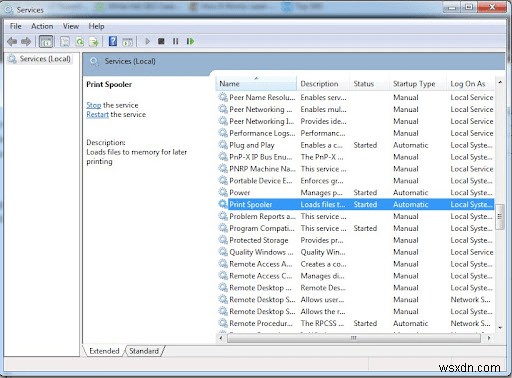This screenshot has height=378, width=512.
Task: Click the gear icon beside Plug and Play
Action: 223,145
